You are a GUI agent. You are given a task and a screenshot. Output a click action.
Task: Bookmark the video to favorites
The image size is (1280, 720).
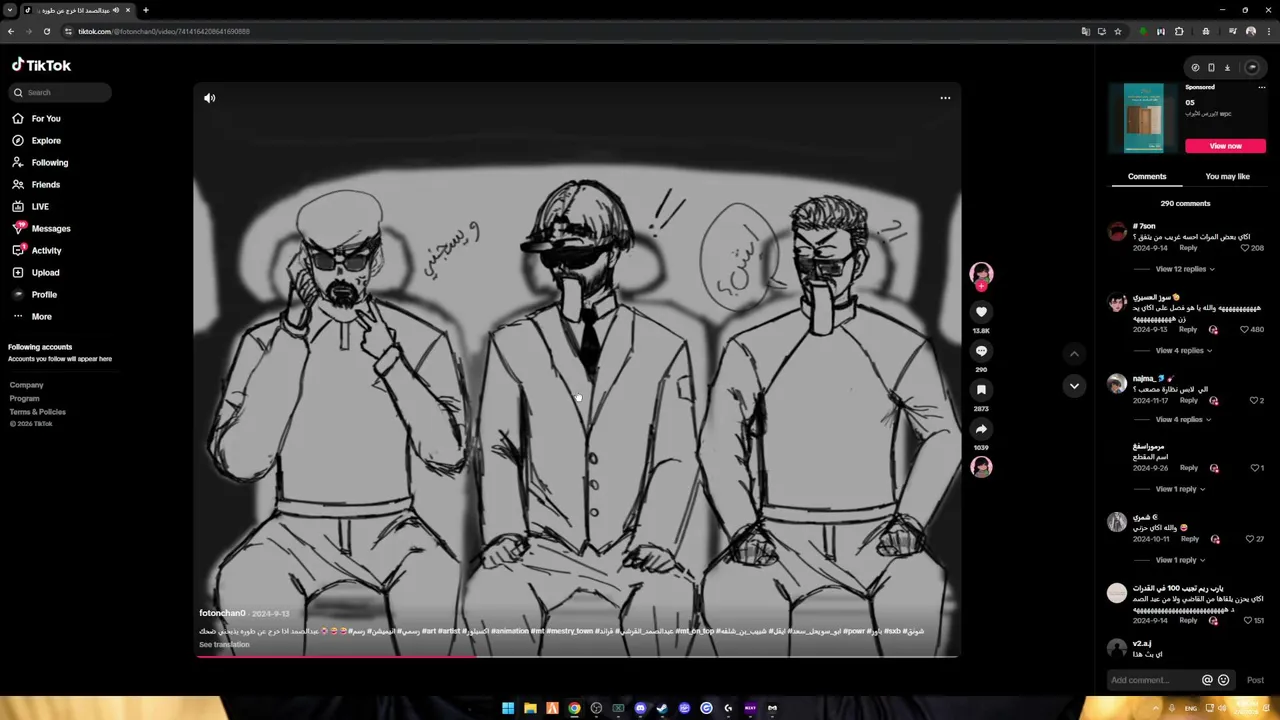pos(981,390)
